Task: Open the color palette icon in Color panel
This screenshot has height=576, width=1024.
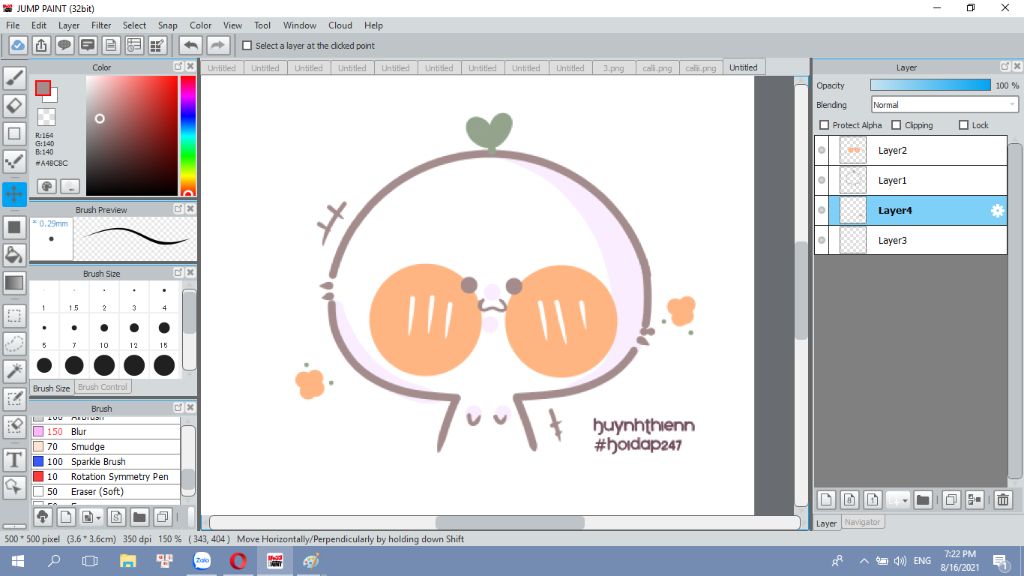Action: click(47, 186)
